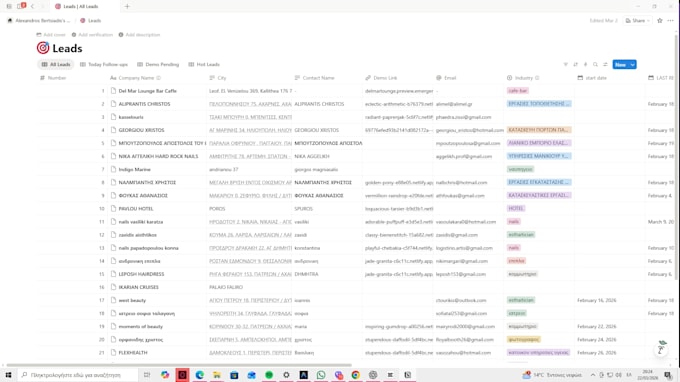
Task: Open the sort icon in database toolbar
Action: pyautogui.click(x=575, y=65)
